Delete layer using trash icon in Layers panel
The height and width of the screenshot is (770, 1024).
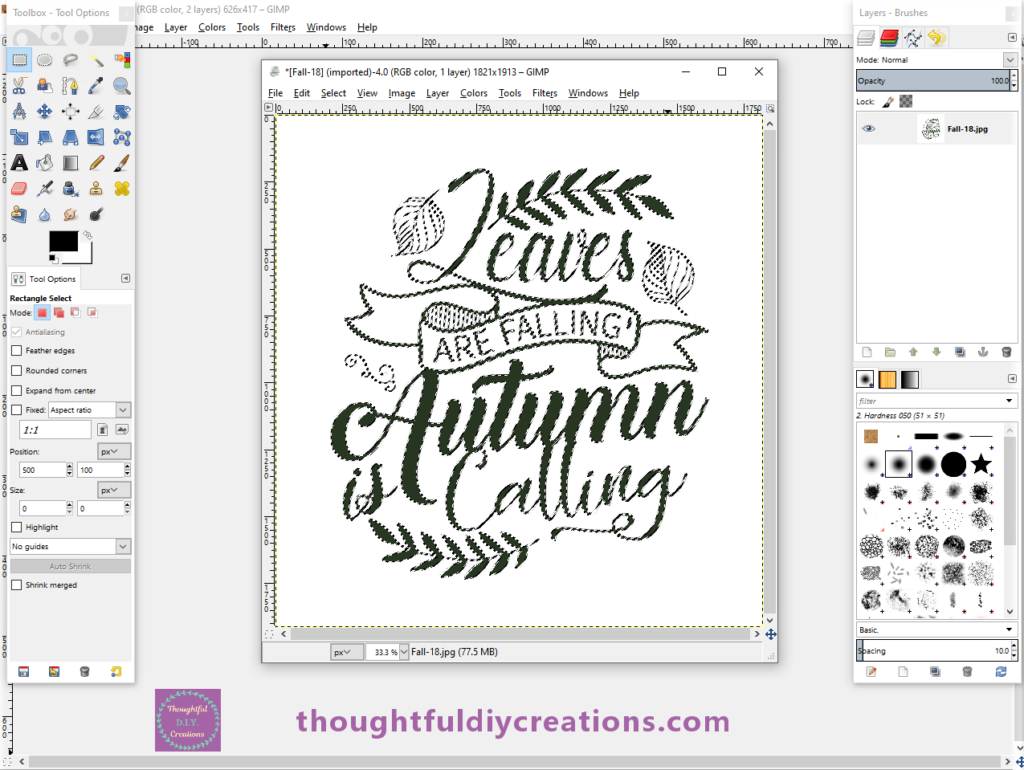coord(1006,352)
